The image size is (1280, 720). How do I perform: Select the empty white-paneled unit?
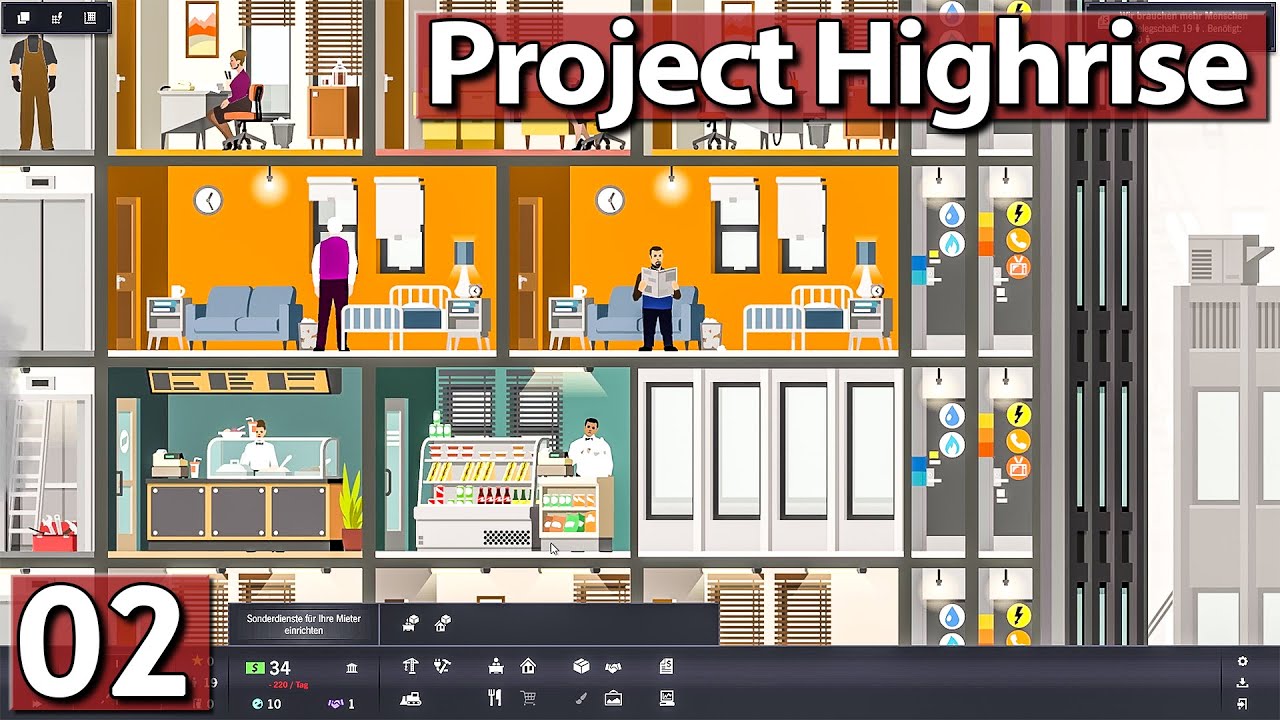(x=770, y=461)
